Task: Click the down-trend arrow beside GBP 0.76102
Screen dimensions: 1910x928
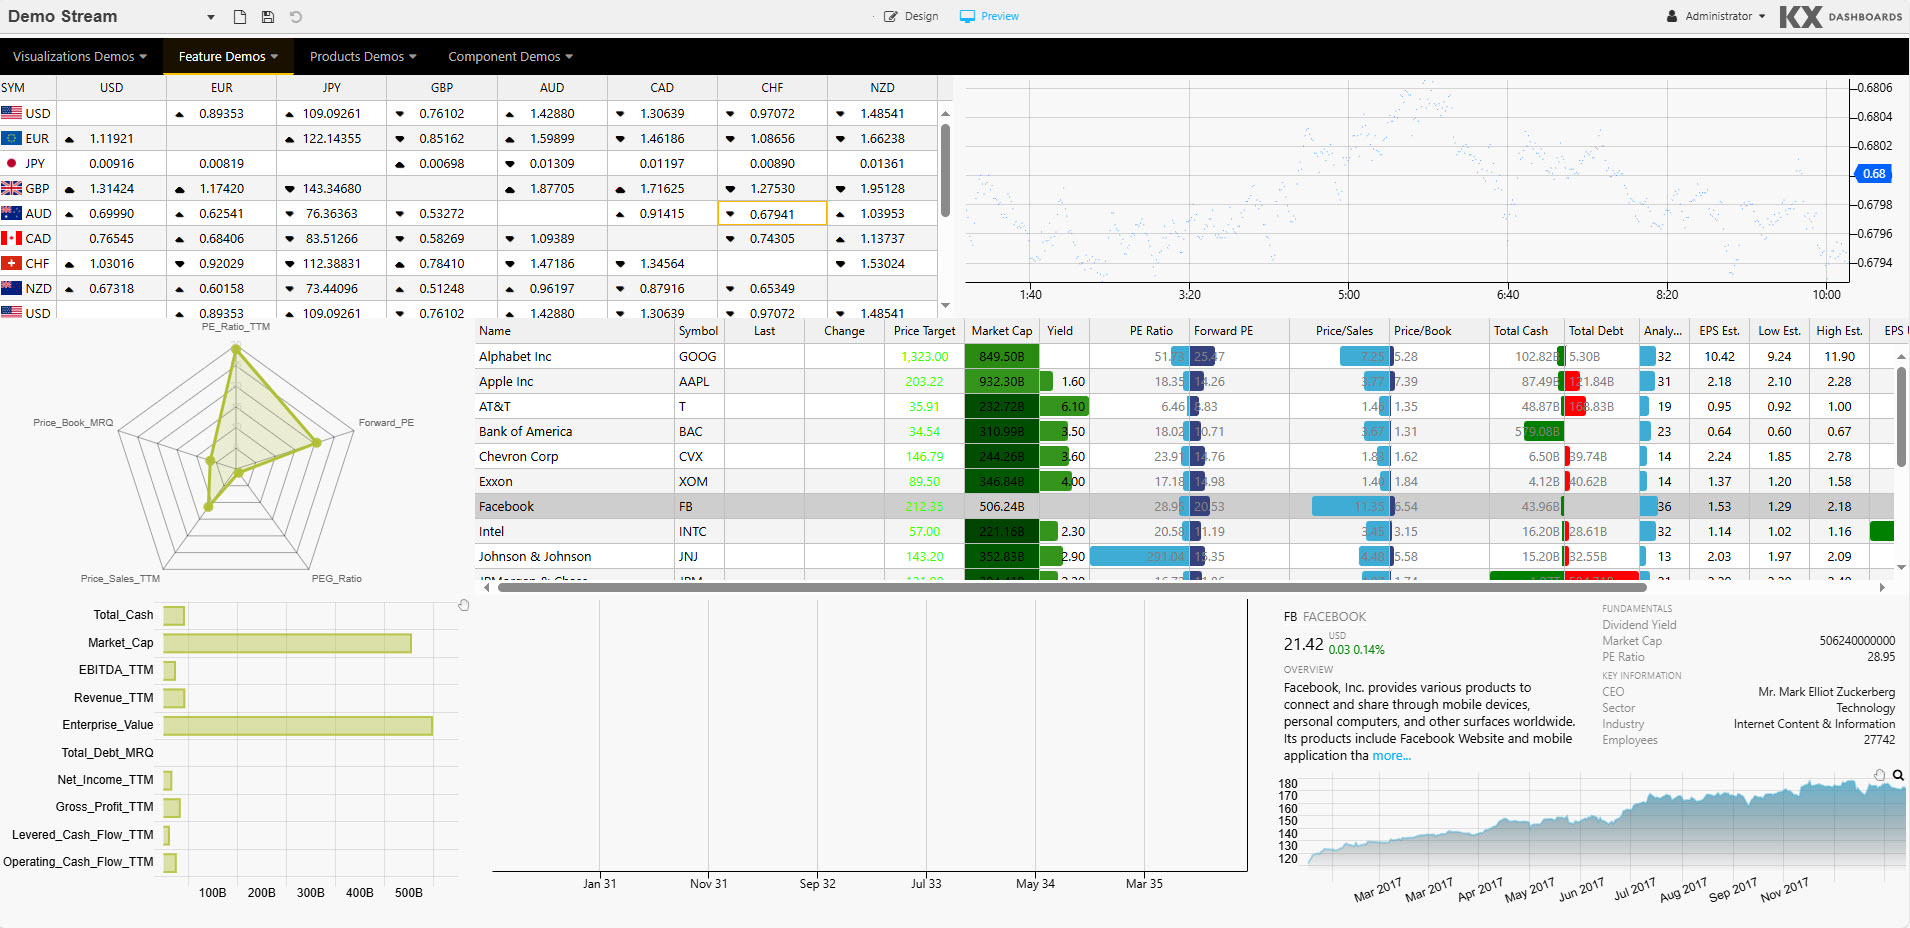Action: point(400,113)
